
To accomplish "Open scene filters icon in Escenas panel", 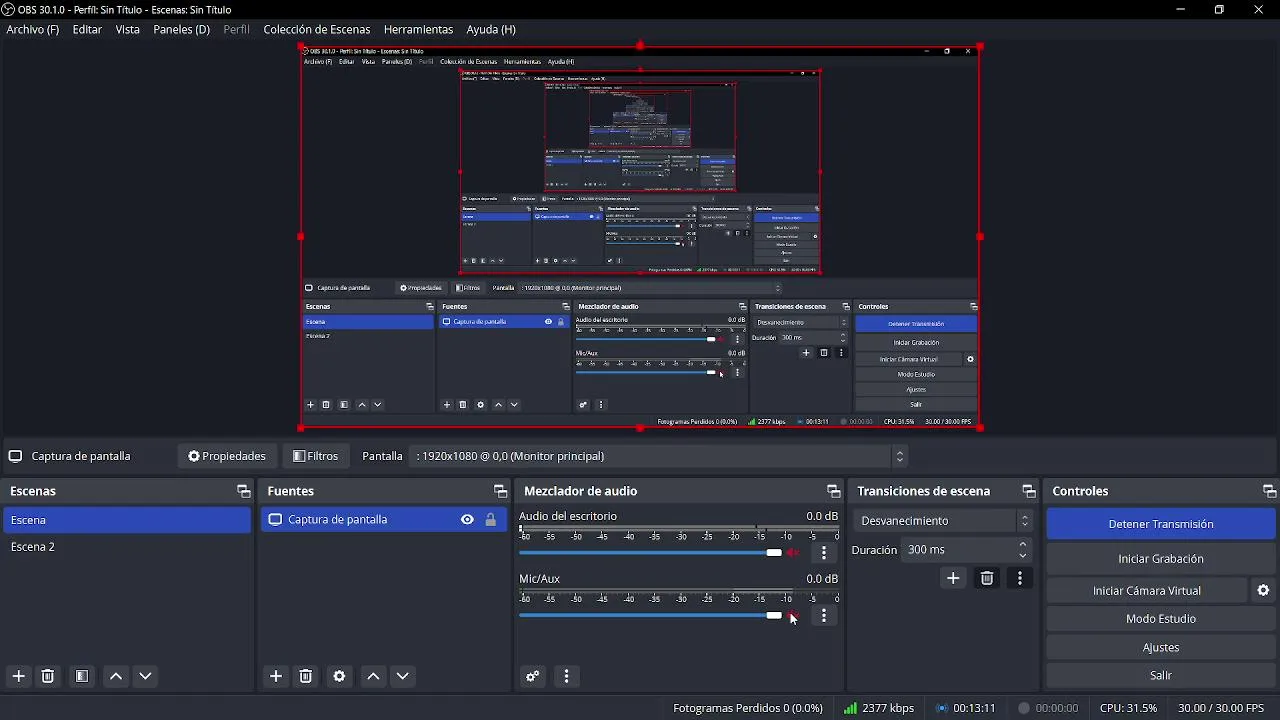I will 82,676.
